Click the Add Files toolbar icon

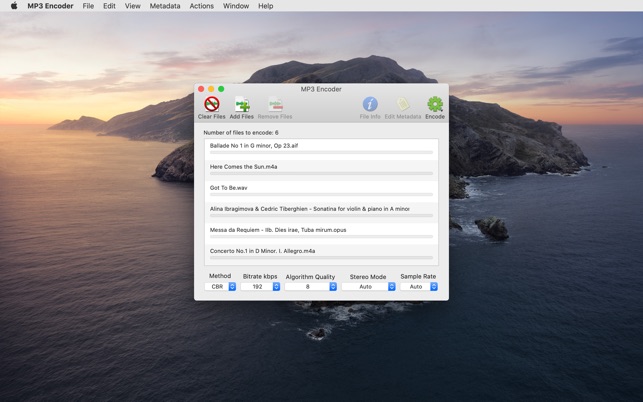click(x=242, y=104)
